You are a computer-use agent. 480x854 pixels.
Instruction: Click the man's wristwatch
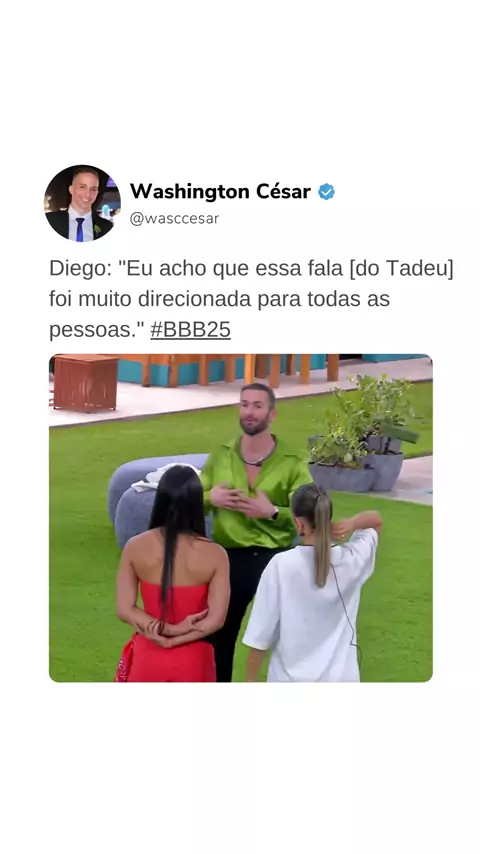point(275,513)
